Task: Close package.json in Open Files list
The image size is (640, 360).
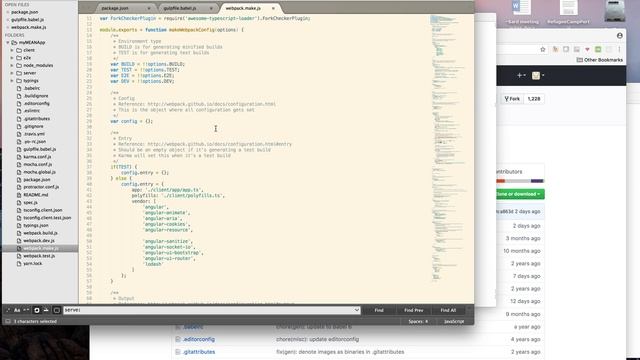Action: pyautogui.click(x=7, y=12)
